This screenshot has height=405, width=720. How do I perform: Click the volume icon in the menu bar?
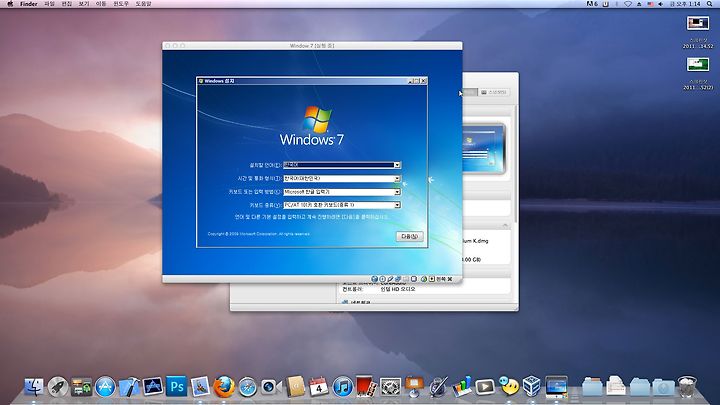point(660,4)
